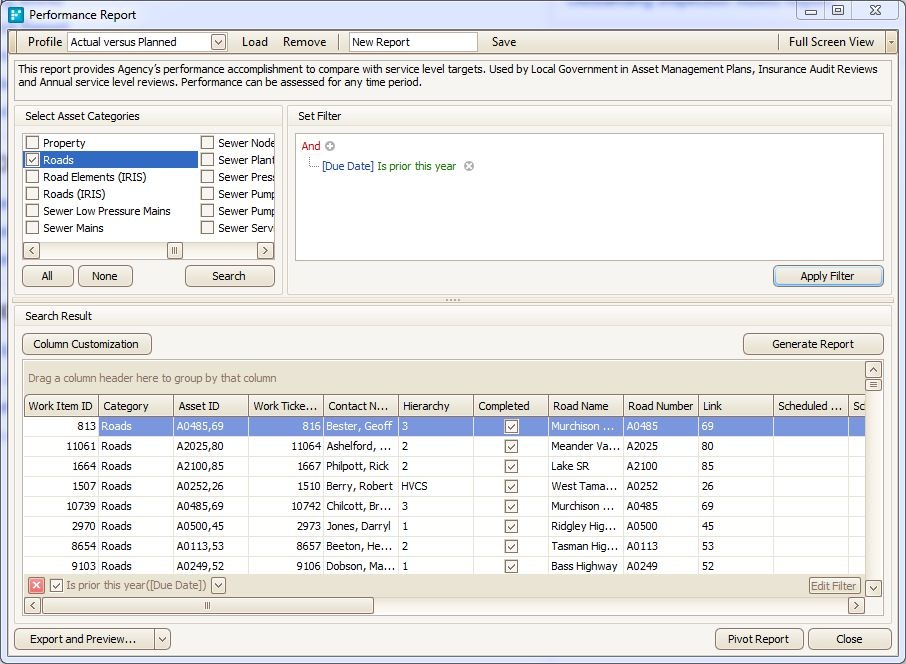
Task: Check the Property asset category
Action: tap(33, 143)
